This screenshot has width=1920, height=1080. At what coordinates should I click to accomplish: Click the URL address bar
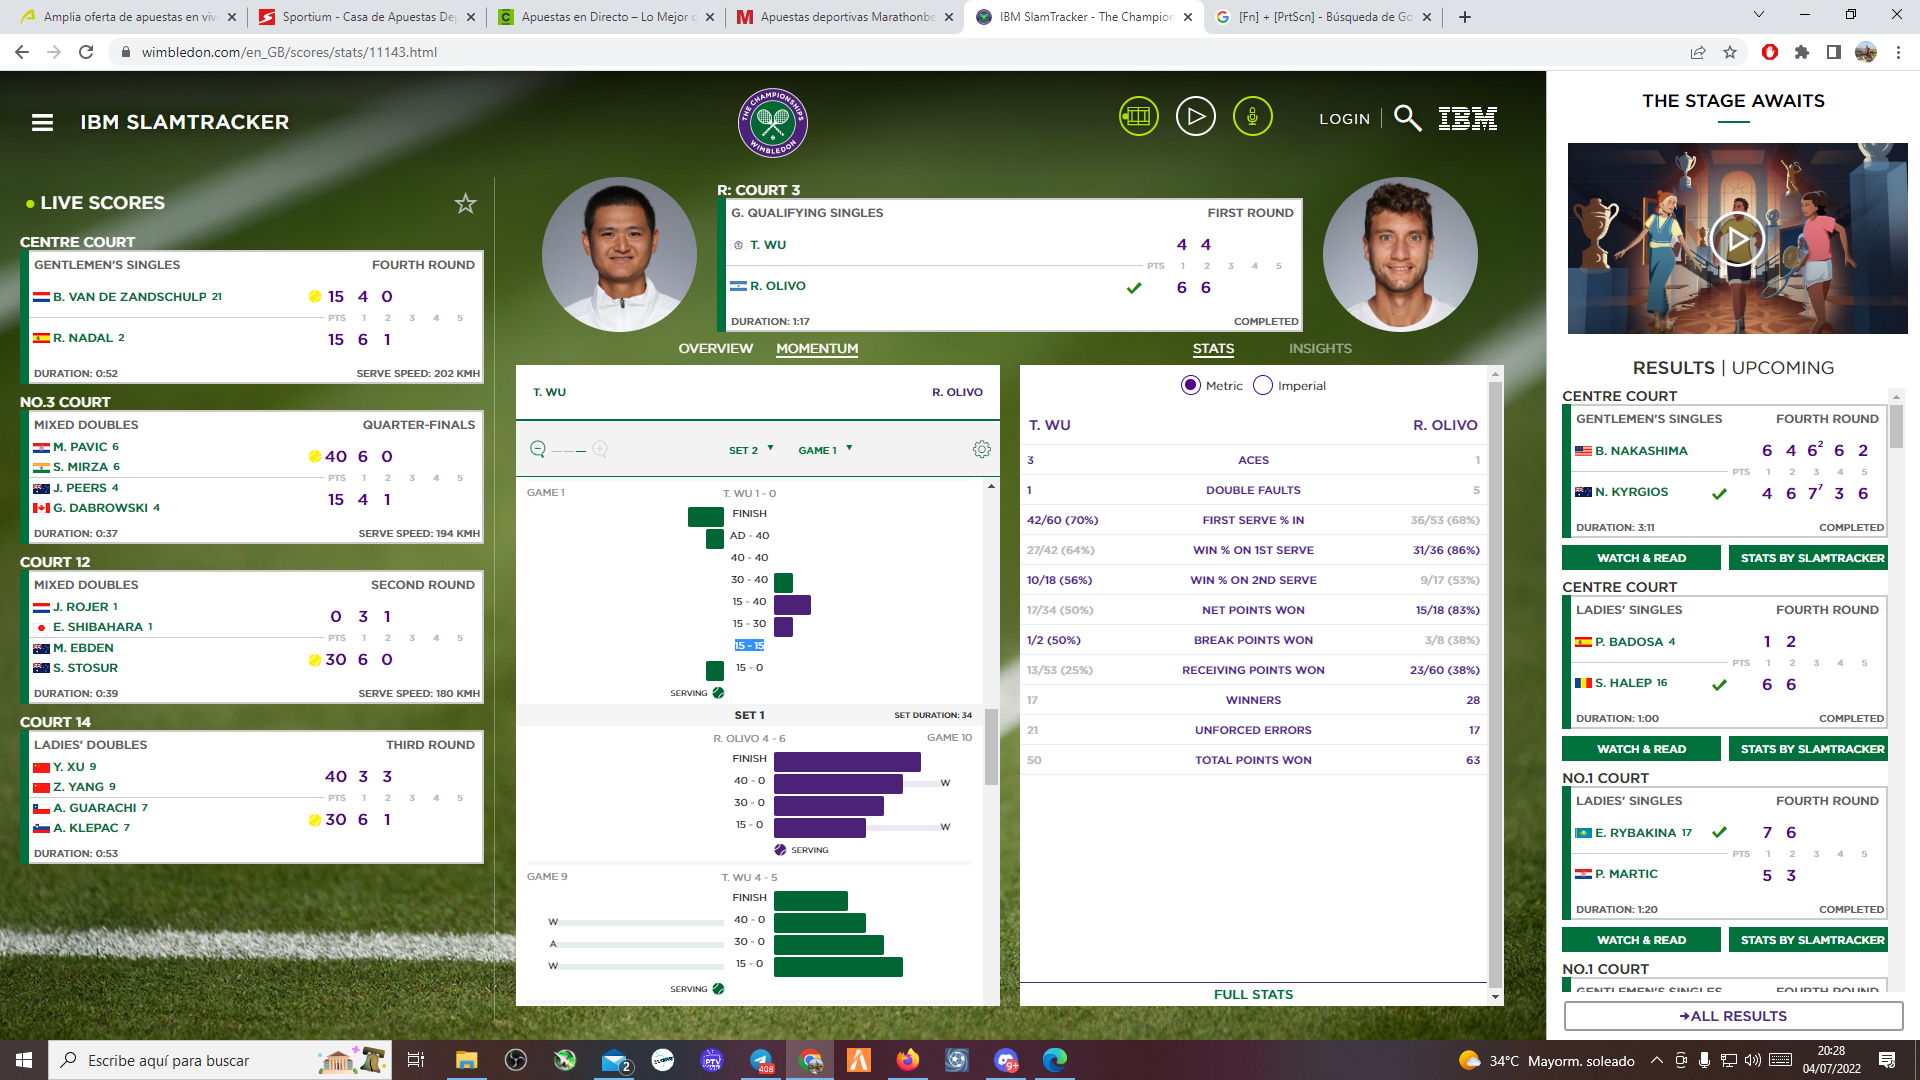(x=900, y=52)
